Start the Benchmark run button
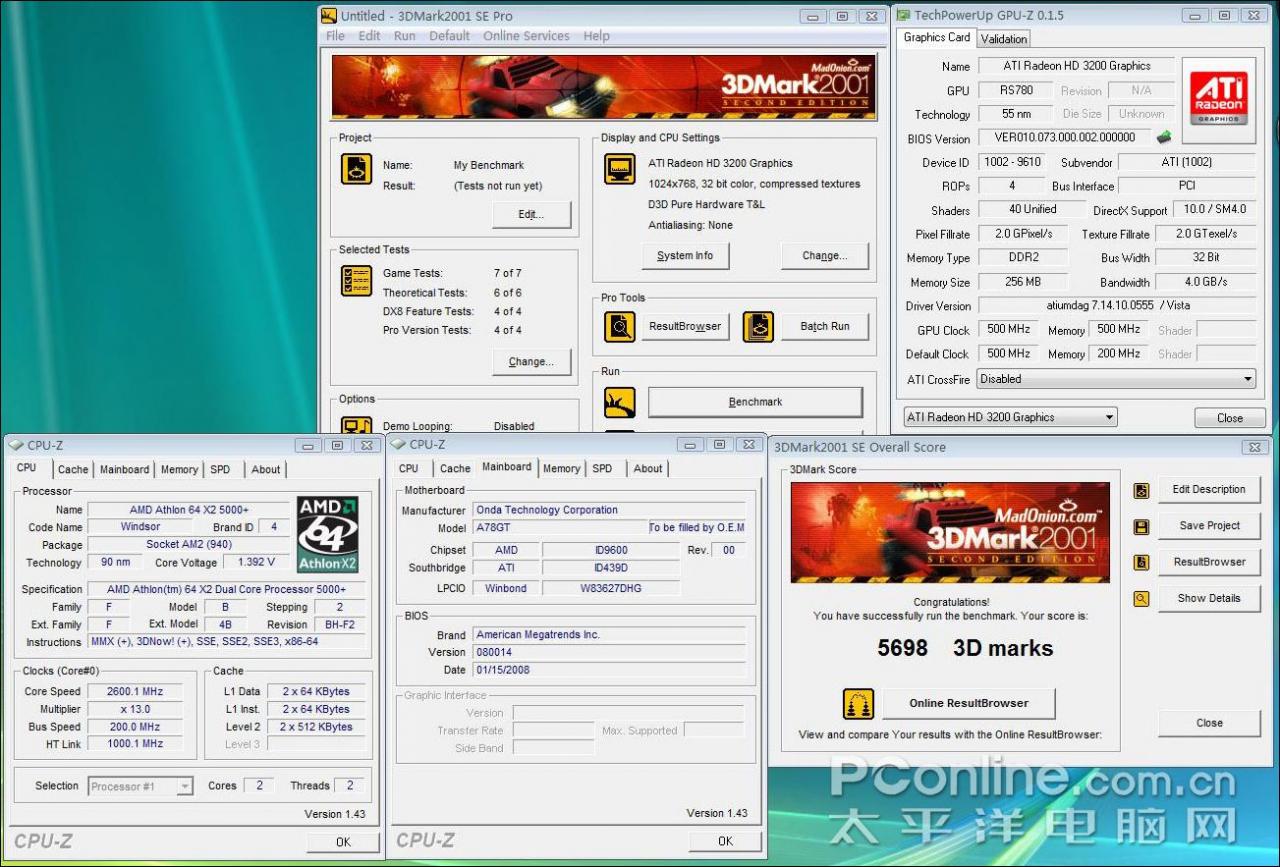 point(755,402)
